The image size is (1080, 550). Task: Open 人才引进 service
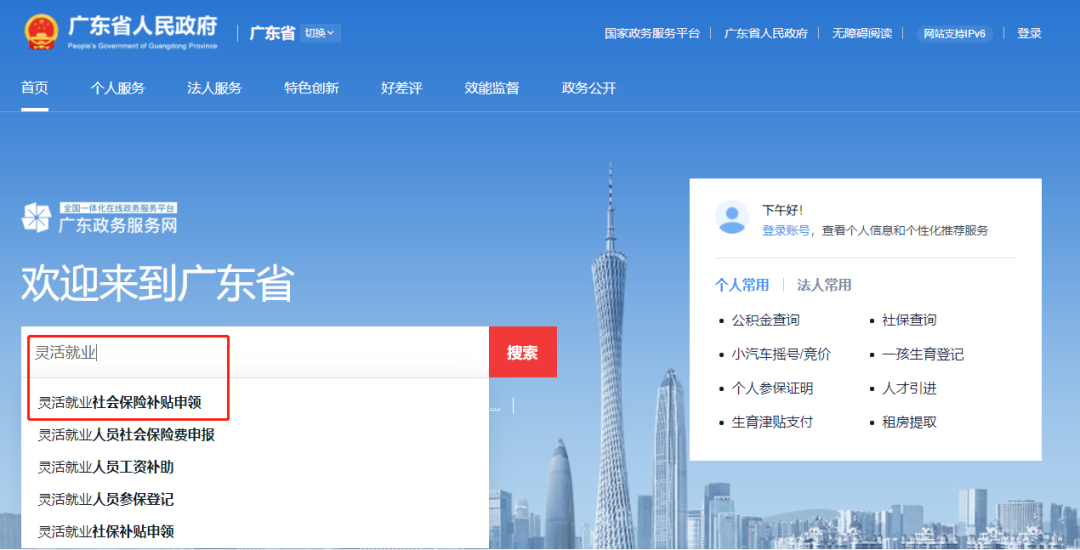[x=909, y=388]
